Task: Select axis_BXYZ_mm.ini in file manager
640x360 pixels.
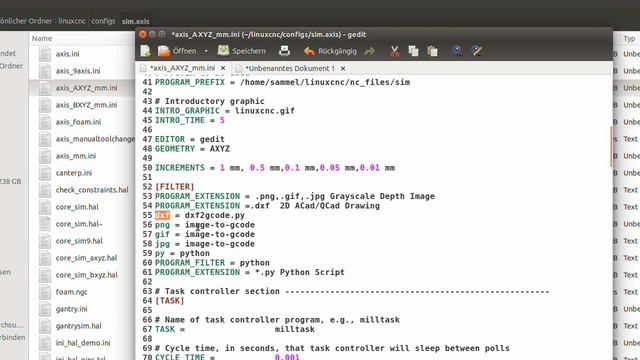Action: (87, 105)
